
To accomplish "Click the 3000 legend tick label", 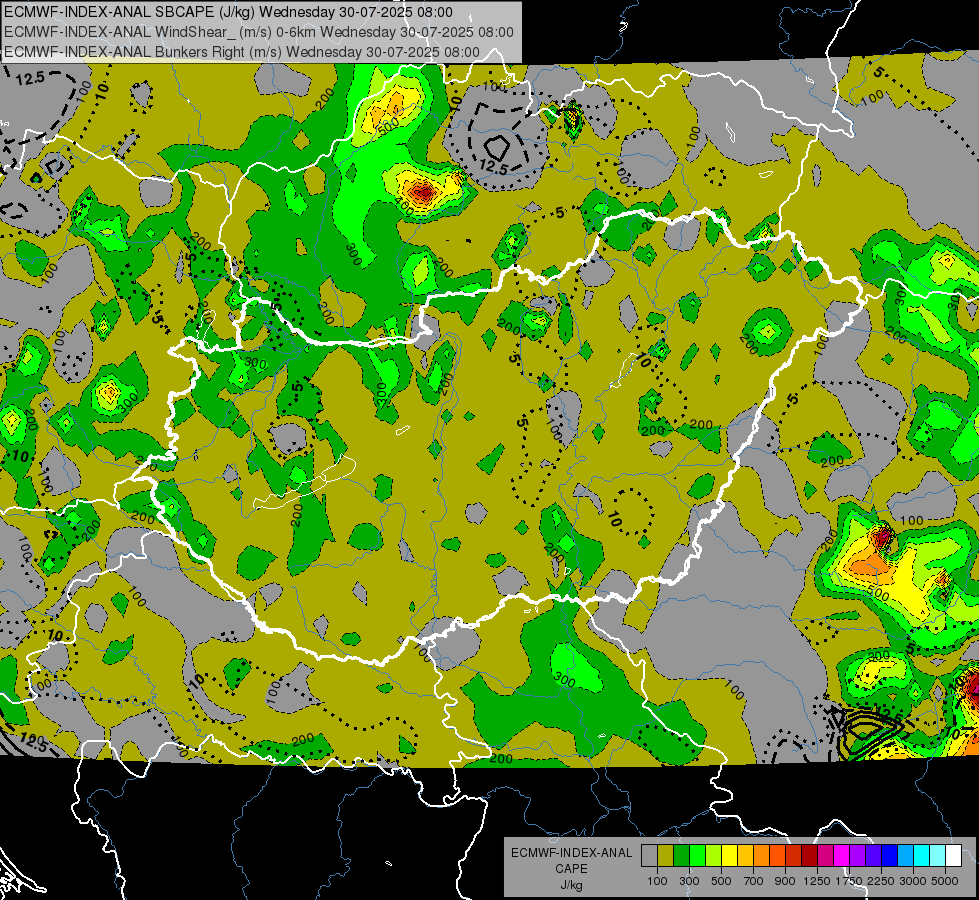I will (x=913, y=881).
